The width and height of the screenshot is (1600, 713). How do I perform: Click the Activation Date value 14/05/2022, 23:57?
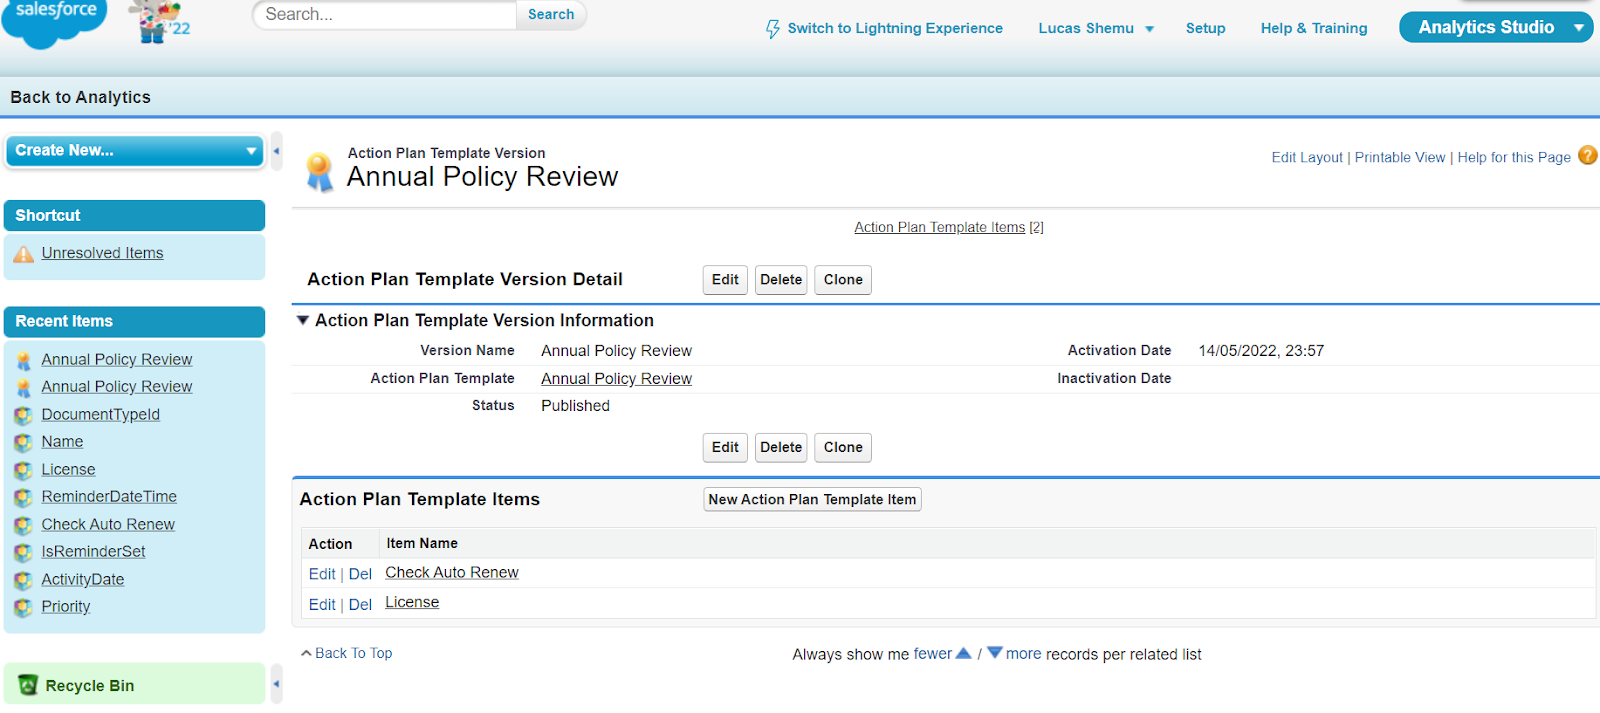pos(1261,351)
